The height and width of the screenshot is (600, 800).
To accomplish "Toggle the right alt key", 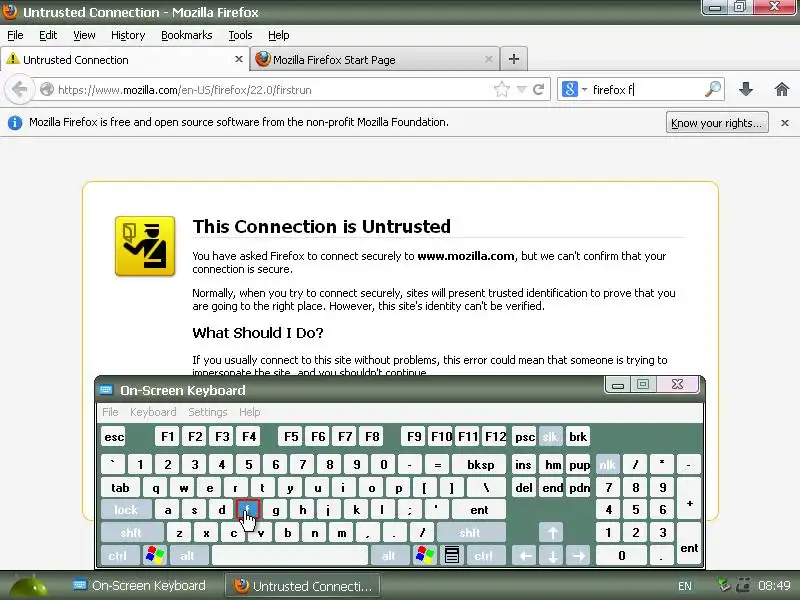I will click(x=389, y=555).
